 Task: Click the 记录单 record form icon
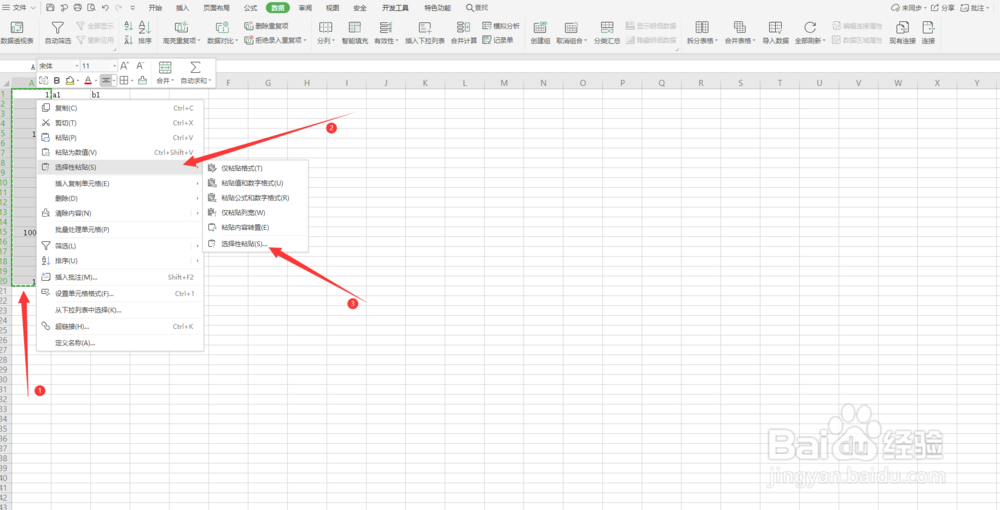tap(487, 40)
